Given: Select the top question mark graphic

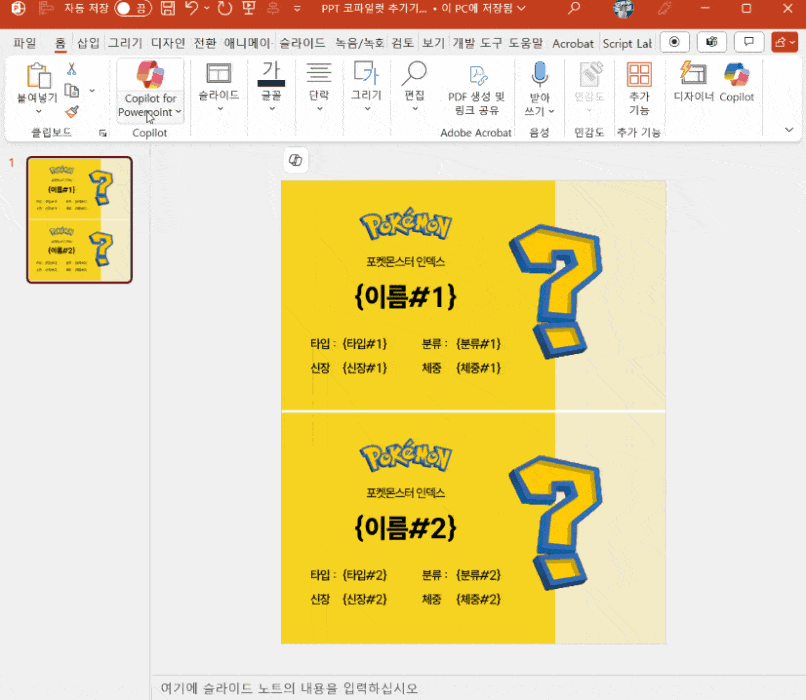Looking at the screenshot, I should [x=555, y=291].
